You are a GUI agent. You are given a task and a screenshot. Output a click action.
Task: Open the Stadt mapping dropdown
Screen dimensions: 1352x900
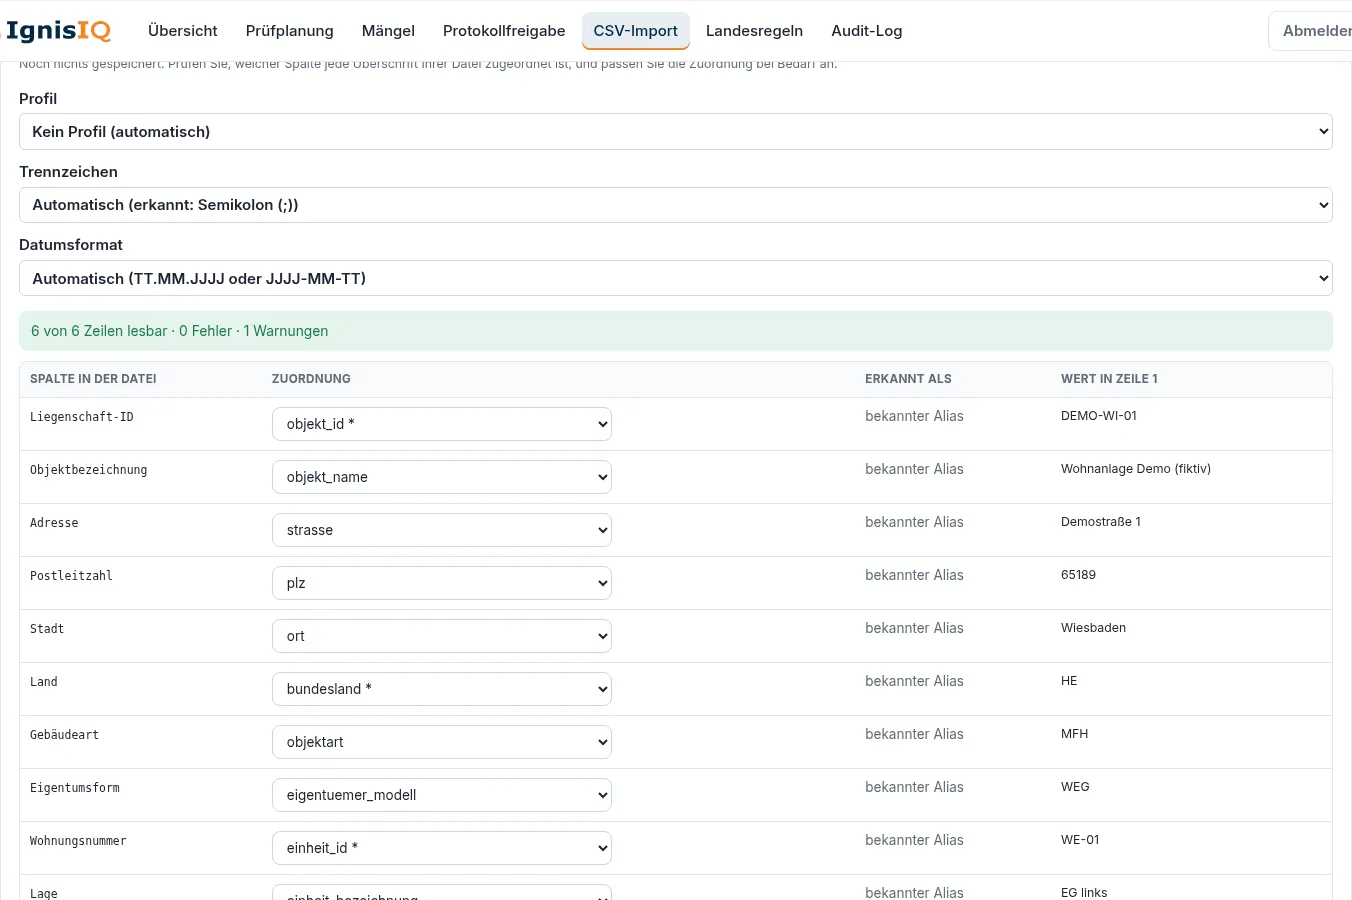pos(442,636)
